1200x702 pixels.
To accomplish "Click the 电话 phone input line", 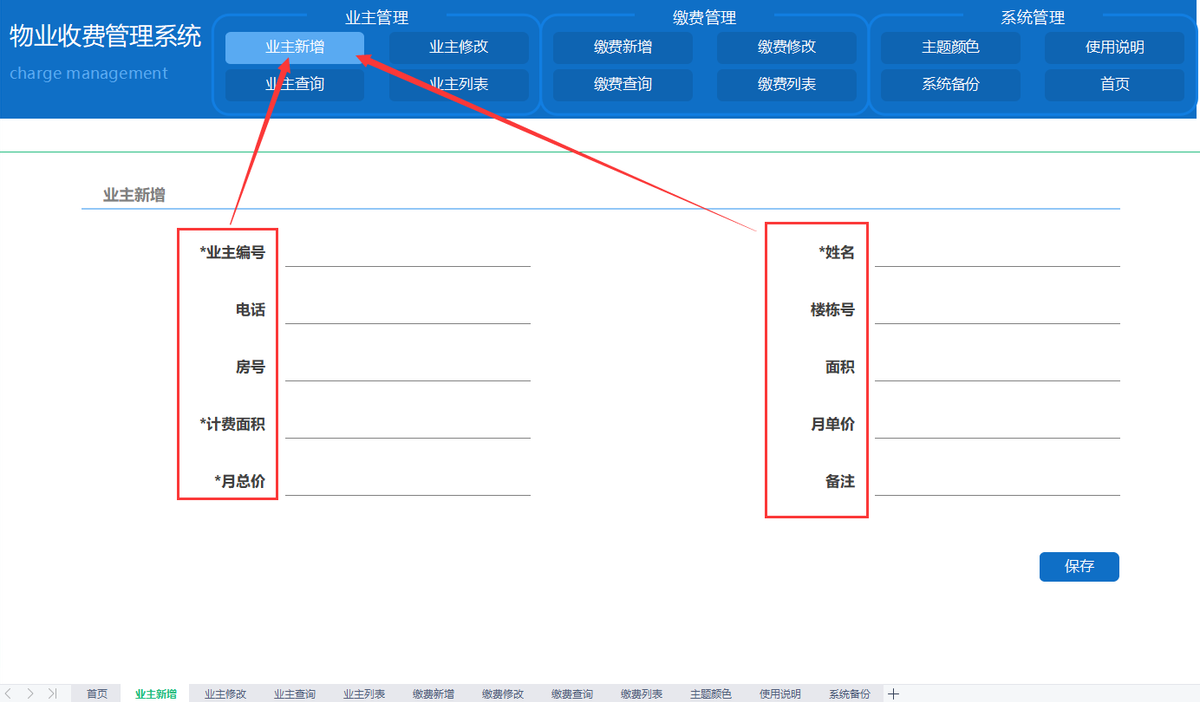I will tap(408, 325).
